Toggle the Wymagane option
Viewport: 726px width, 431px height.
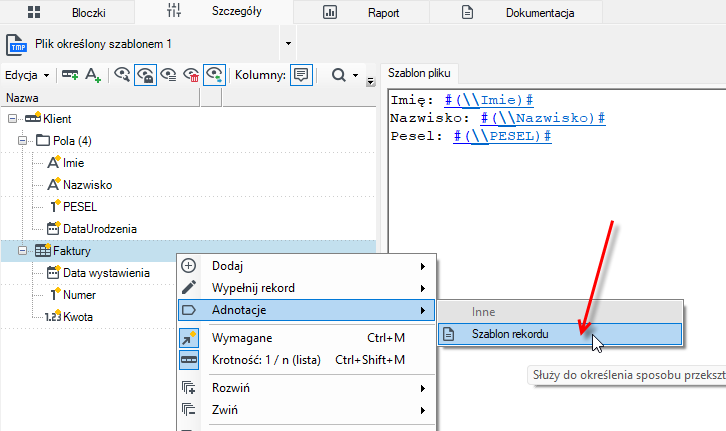click(x=307, y=338)
